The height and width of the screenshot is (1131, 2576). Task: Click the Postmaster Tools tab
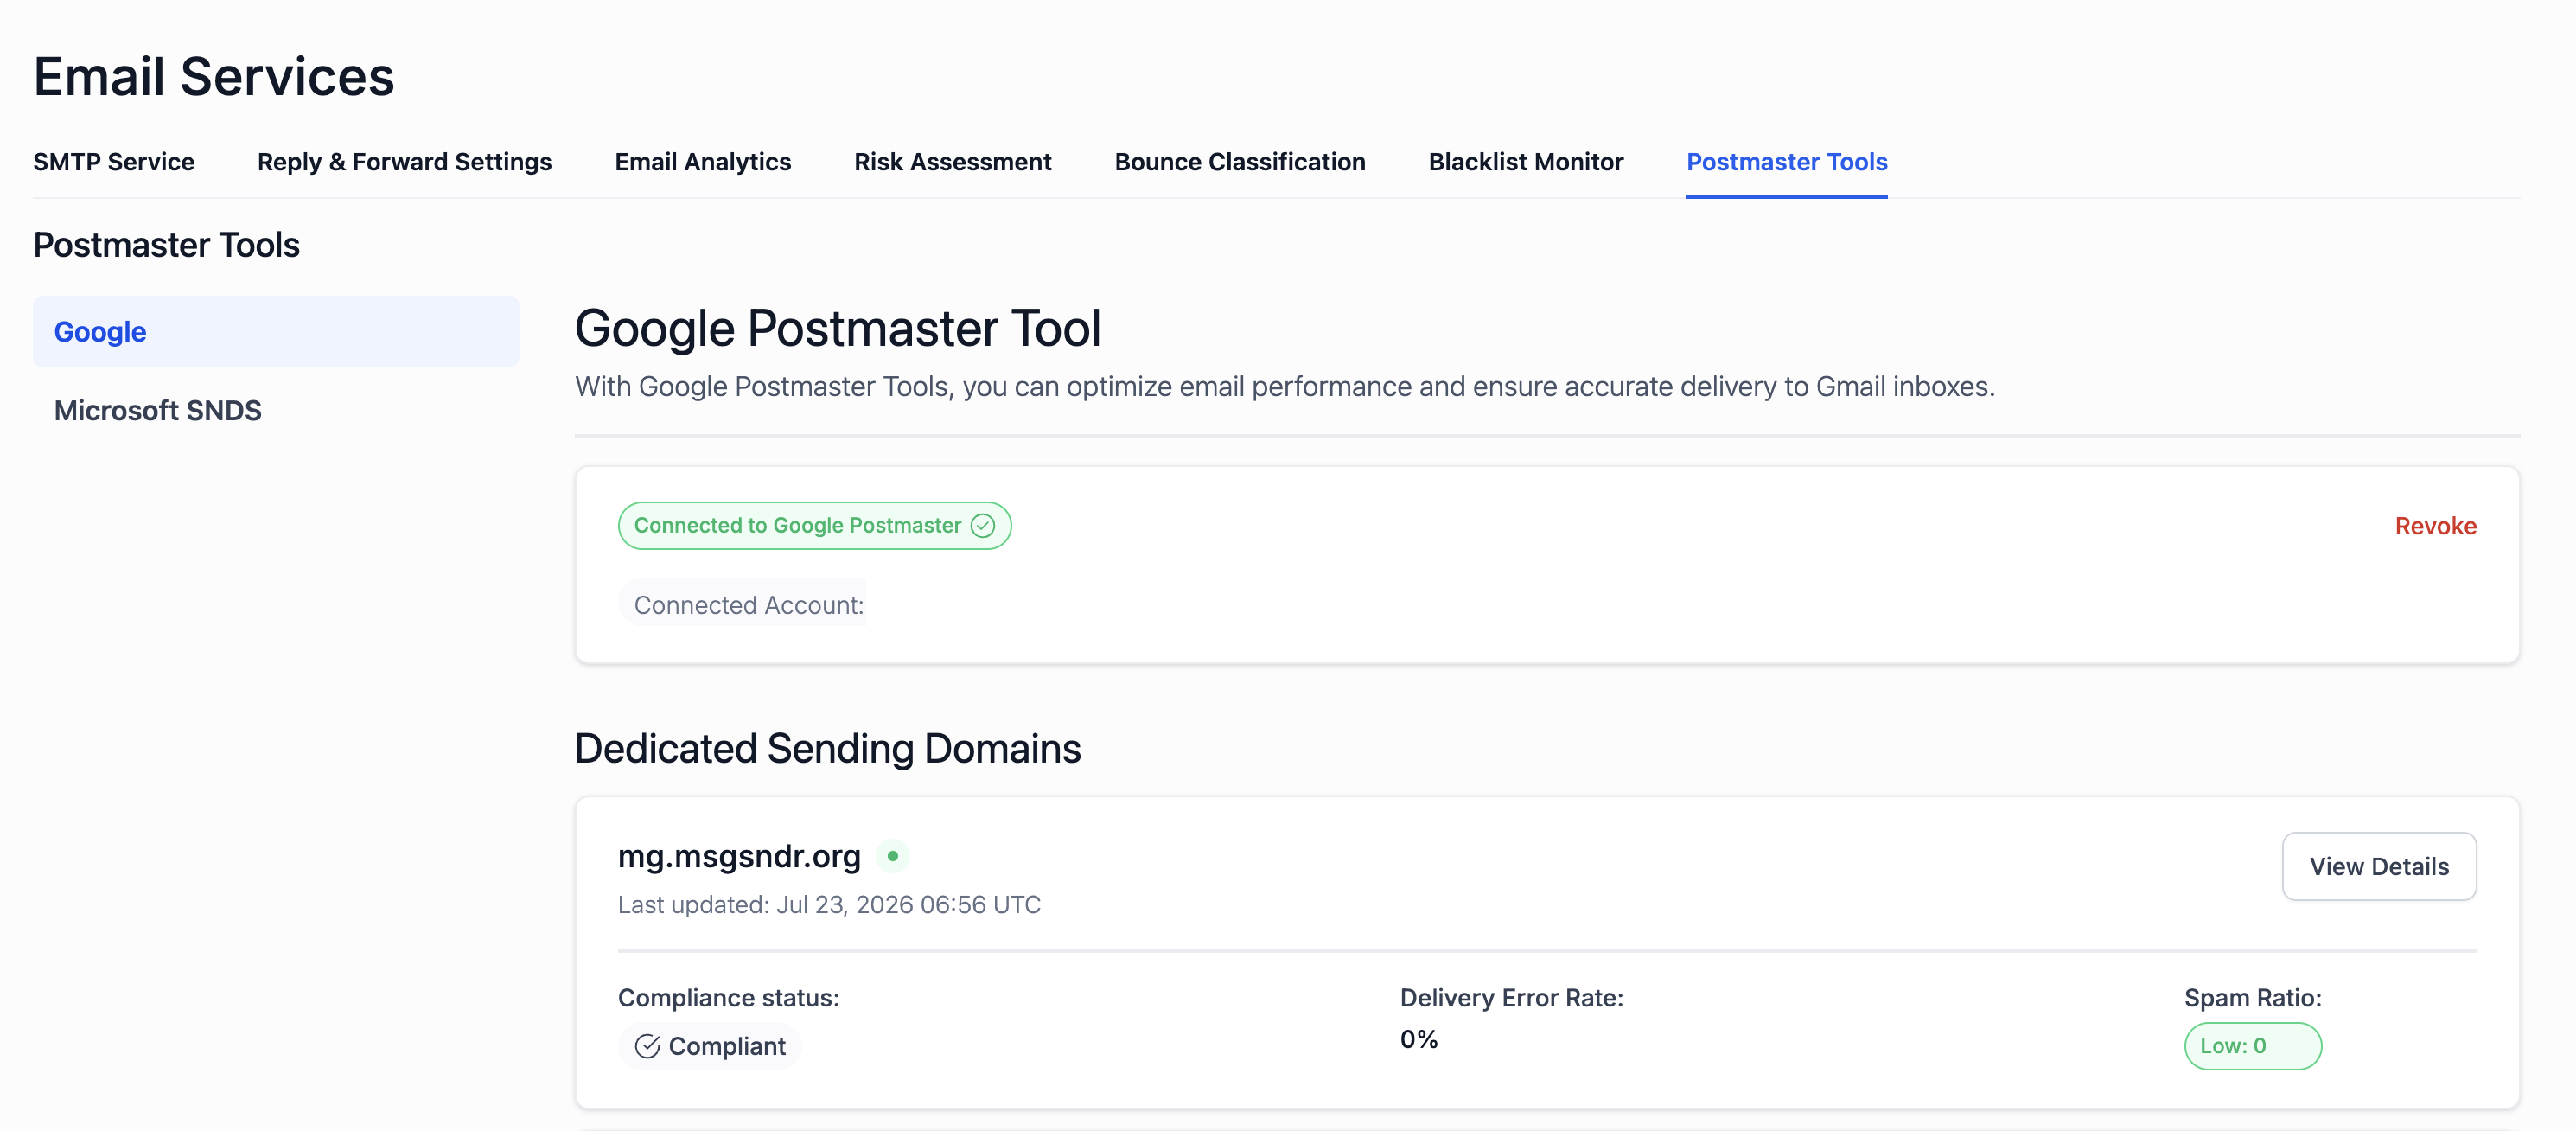(1787, 162)
